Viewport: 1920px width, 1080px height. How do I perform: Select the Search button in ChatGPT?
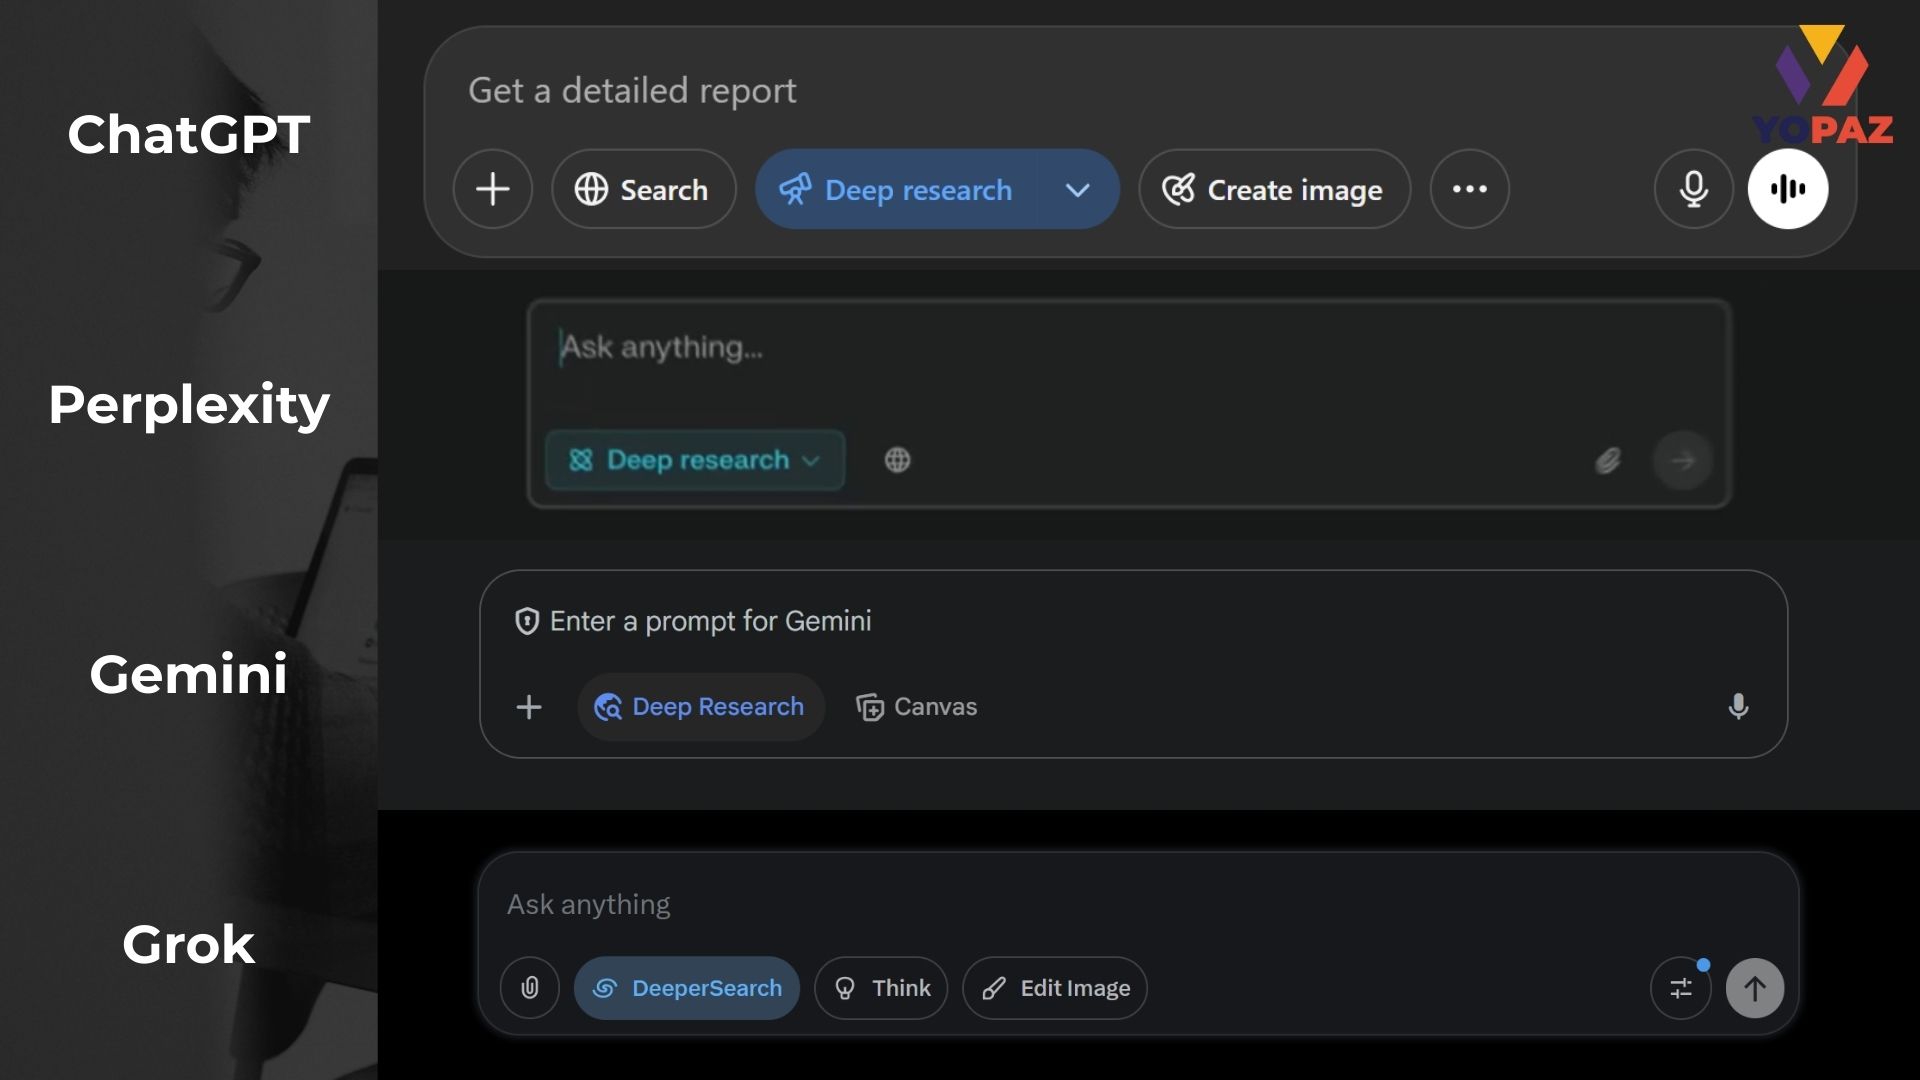pos(643,189)
